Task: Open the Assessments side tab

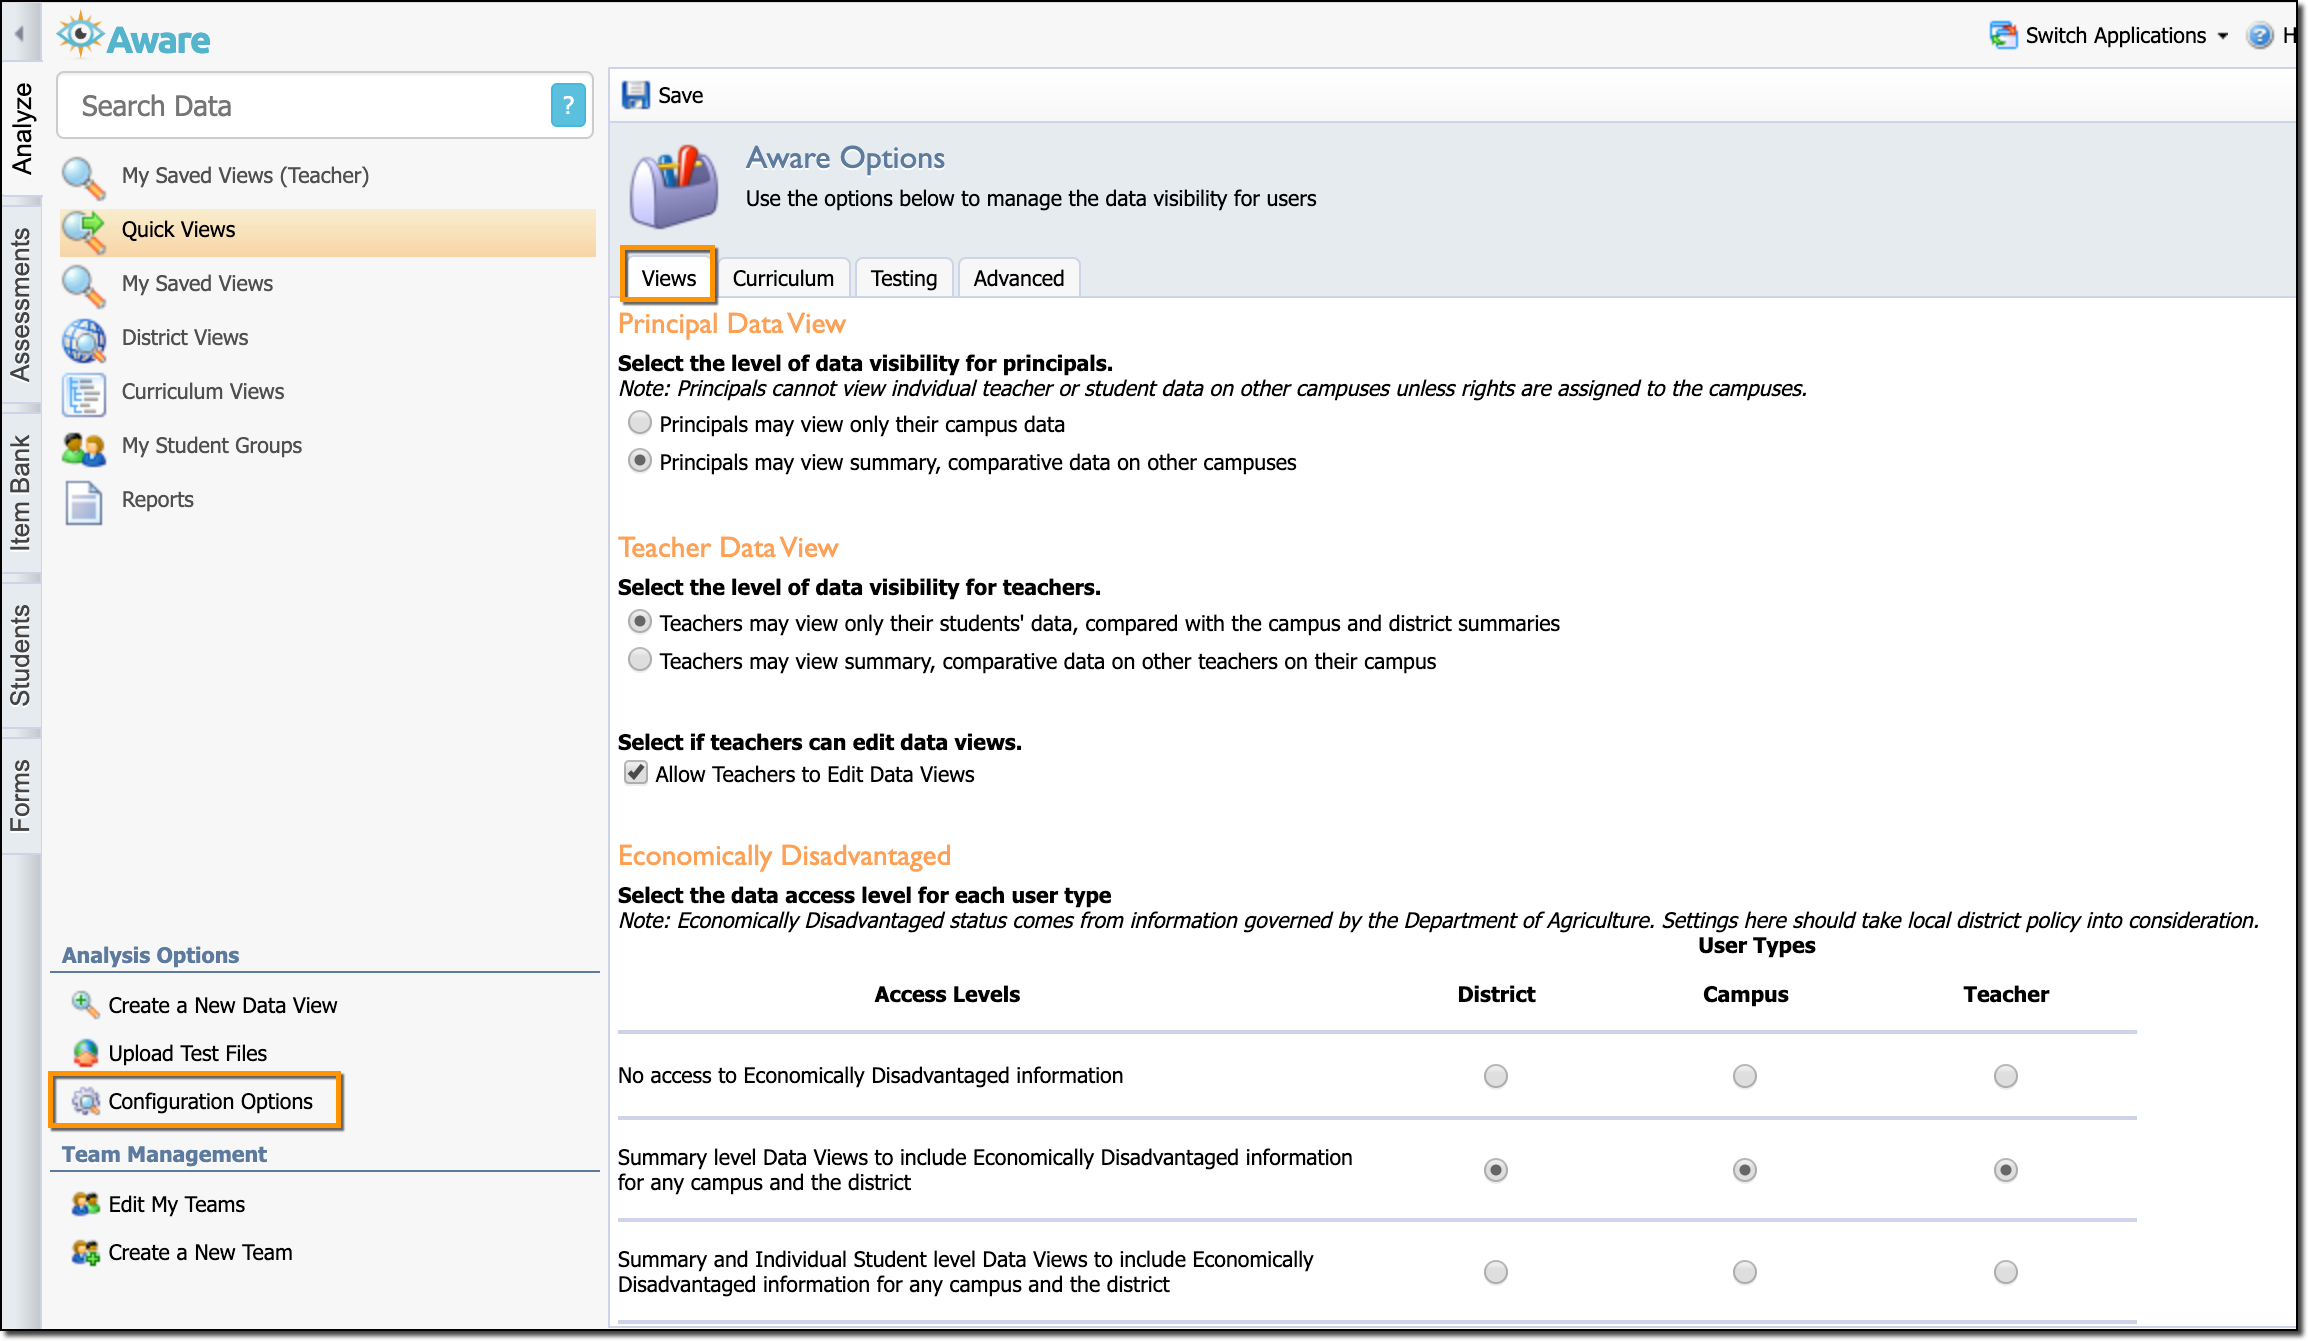Action: pos(22,305)
